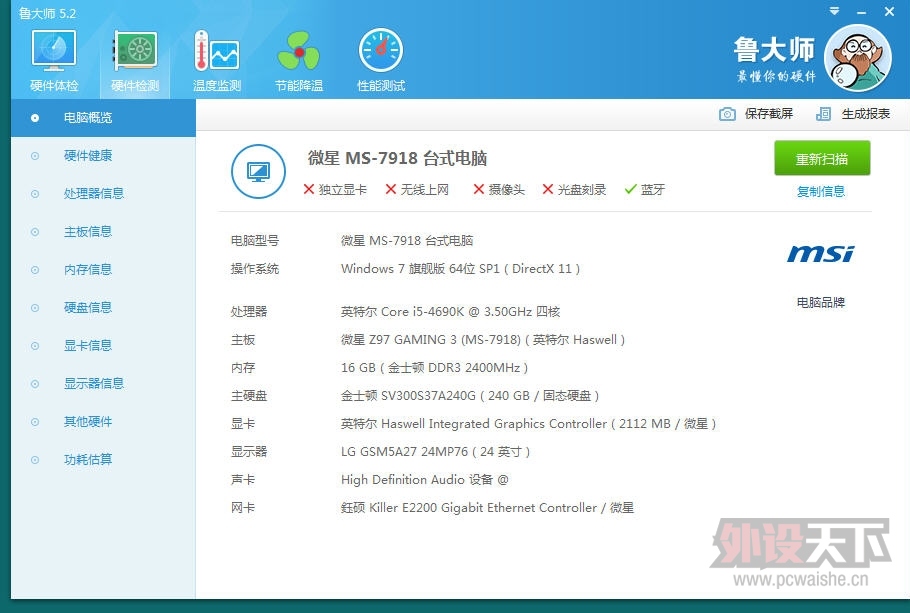This screenshot has height=613, width=910.
Task: Click the MSI brand logo
Action: 821,254
